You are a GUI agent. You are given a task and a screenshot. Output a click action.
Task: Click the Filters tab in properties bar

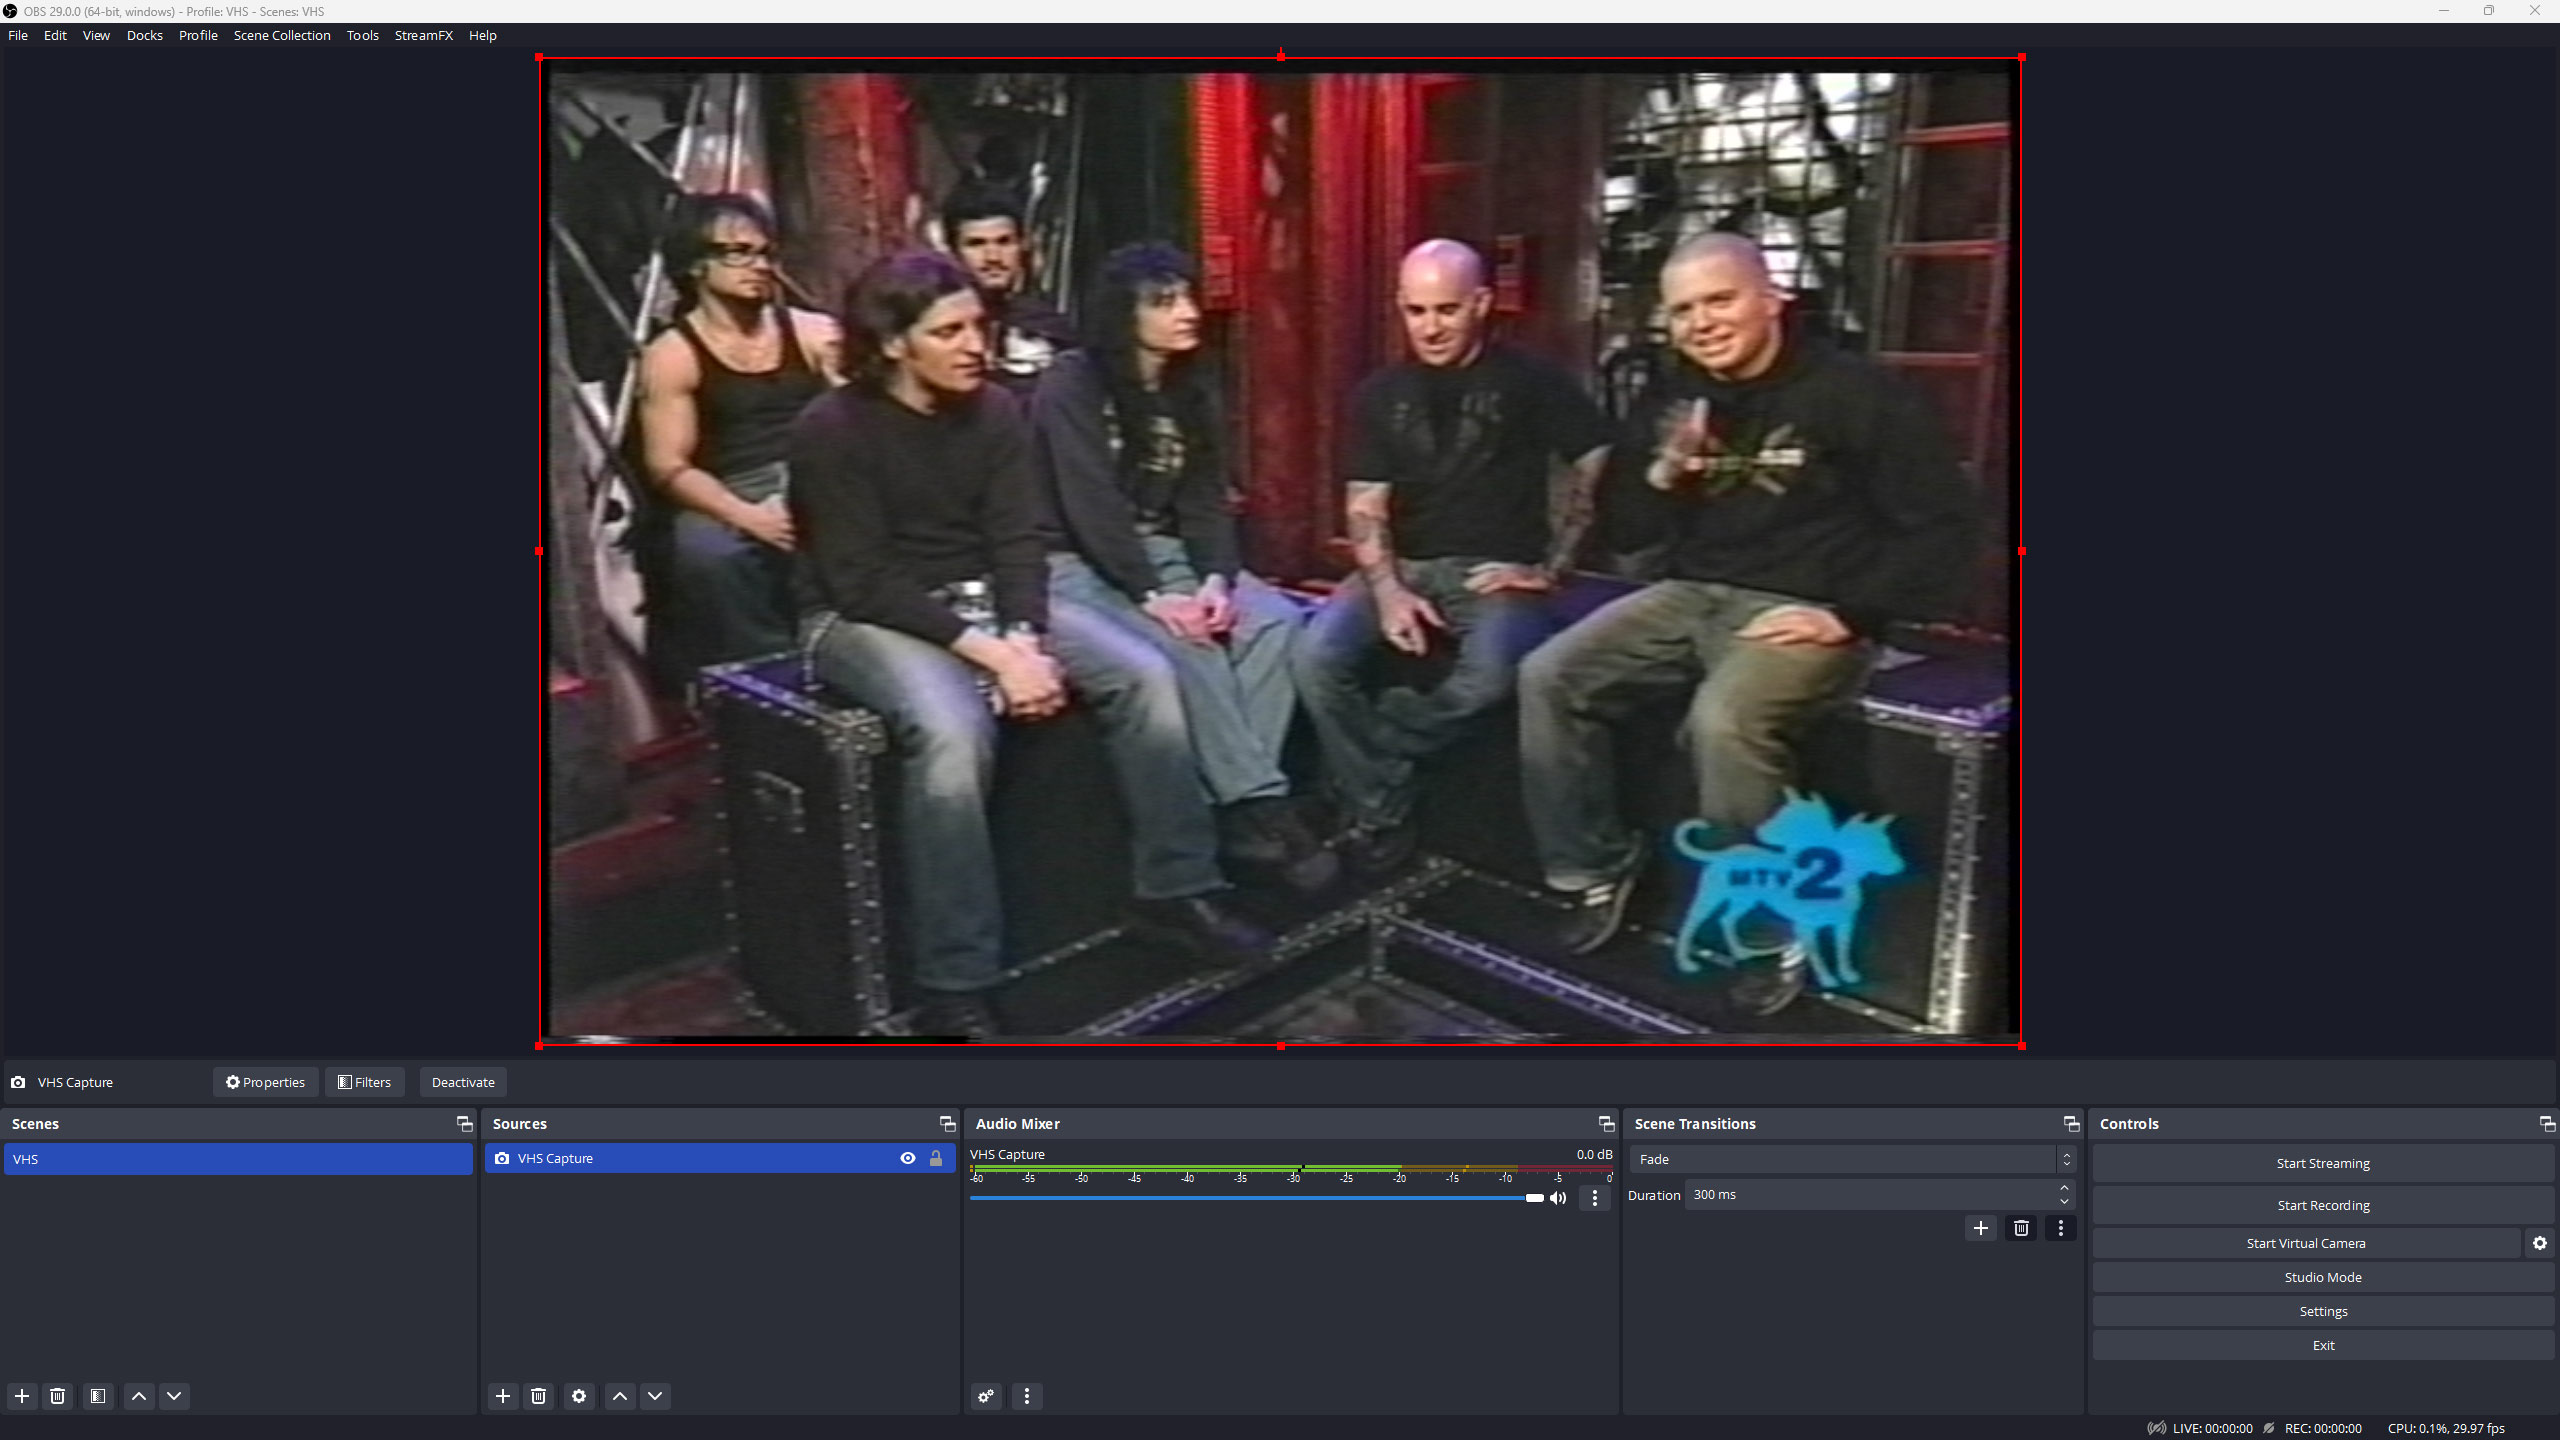[x=366, y=1081]
